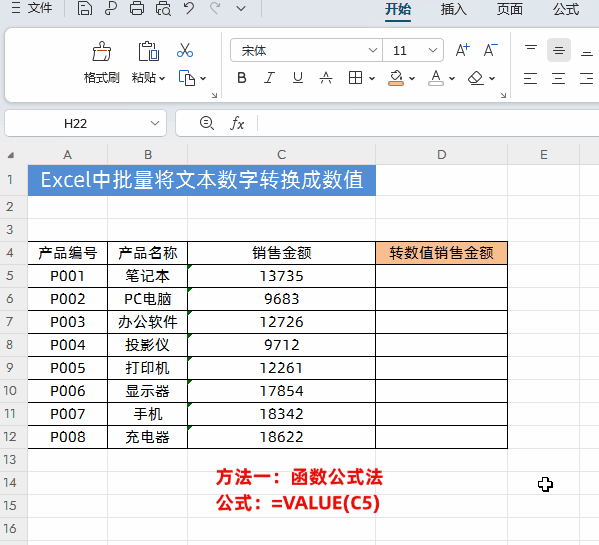
Task: Click the export-to-PDF icon beside Save
Action: point(110,8)
